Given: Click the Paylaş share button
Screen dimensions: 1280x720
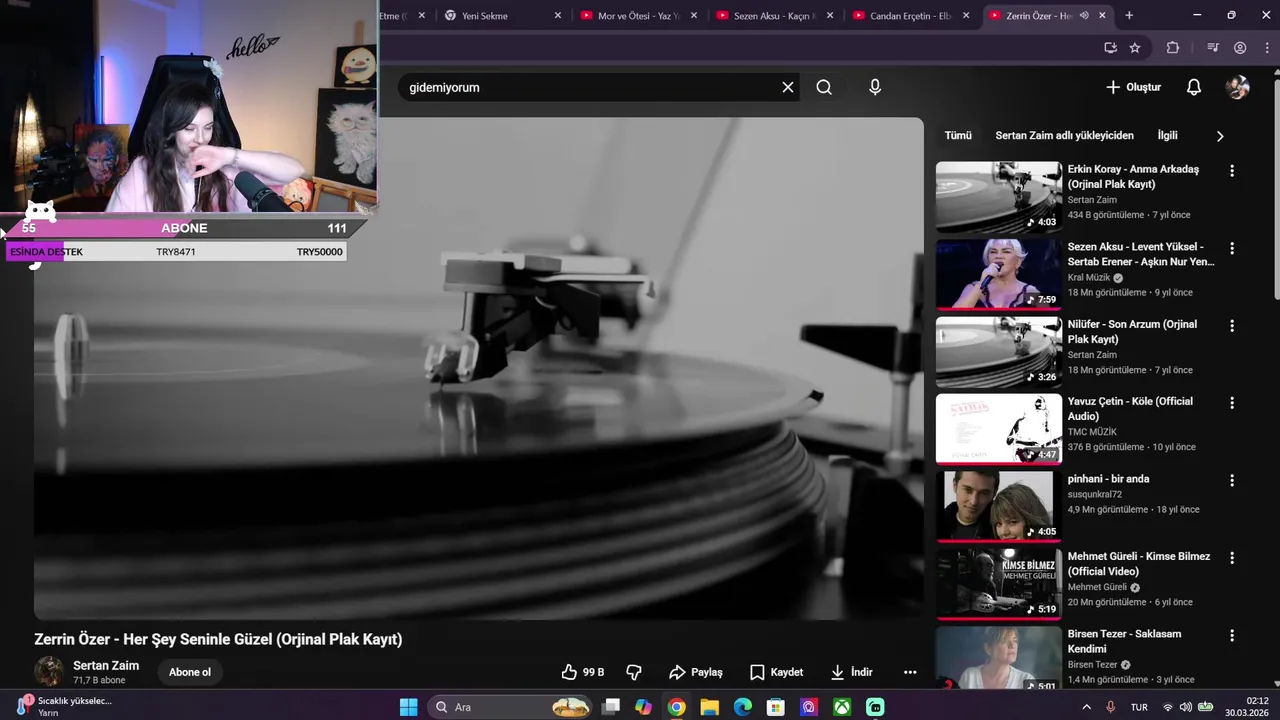Looking at the screenshot, I should 696,672.
